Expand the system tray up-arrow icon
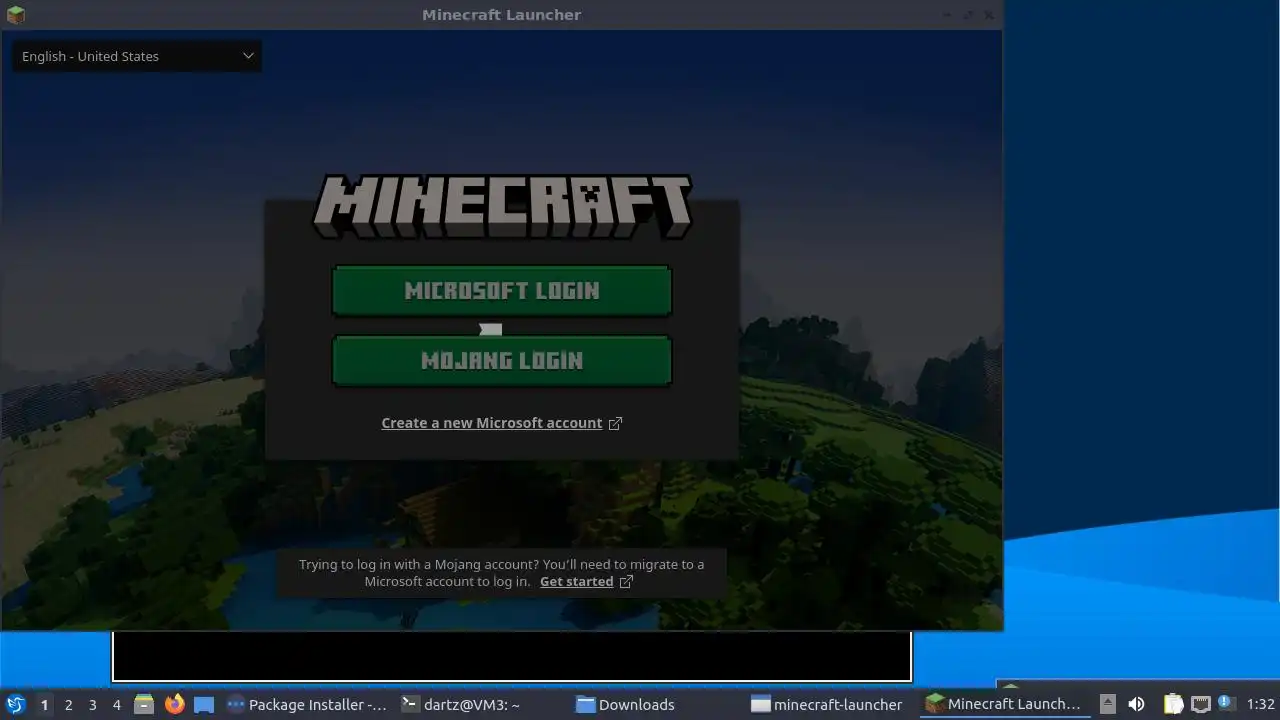The width and height of the screenshot is (1280, 720). (x=1107, y=704)
